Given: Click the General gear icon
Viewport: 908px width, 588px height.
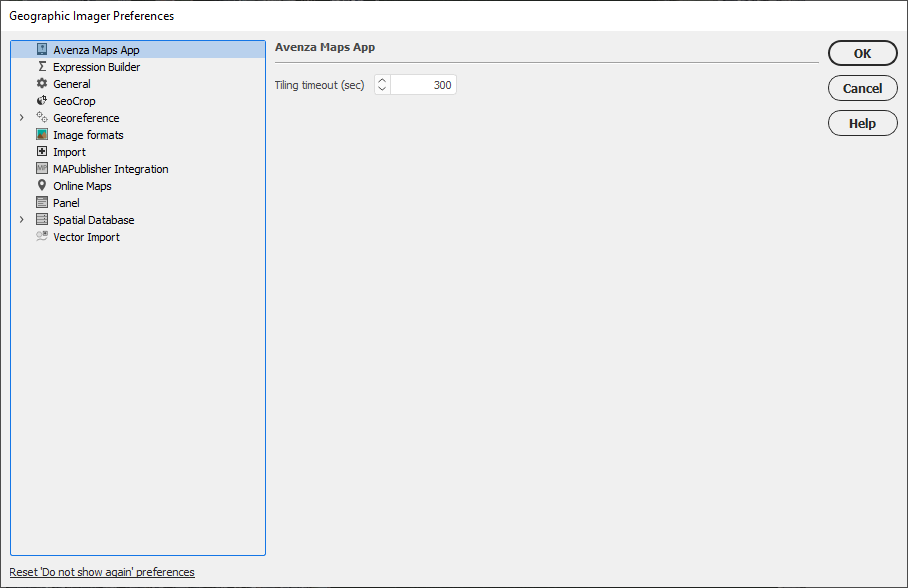Looking at the screenshot, I should (42, 83).
